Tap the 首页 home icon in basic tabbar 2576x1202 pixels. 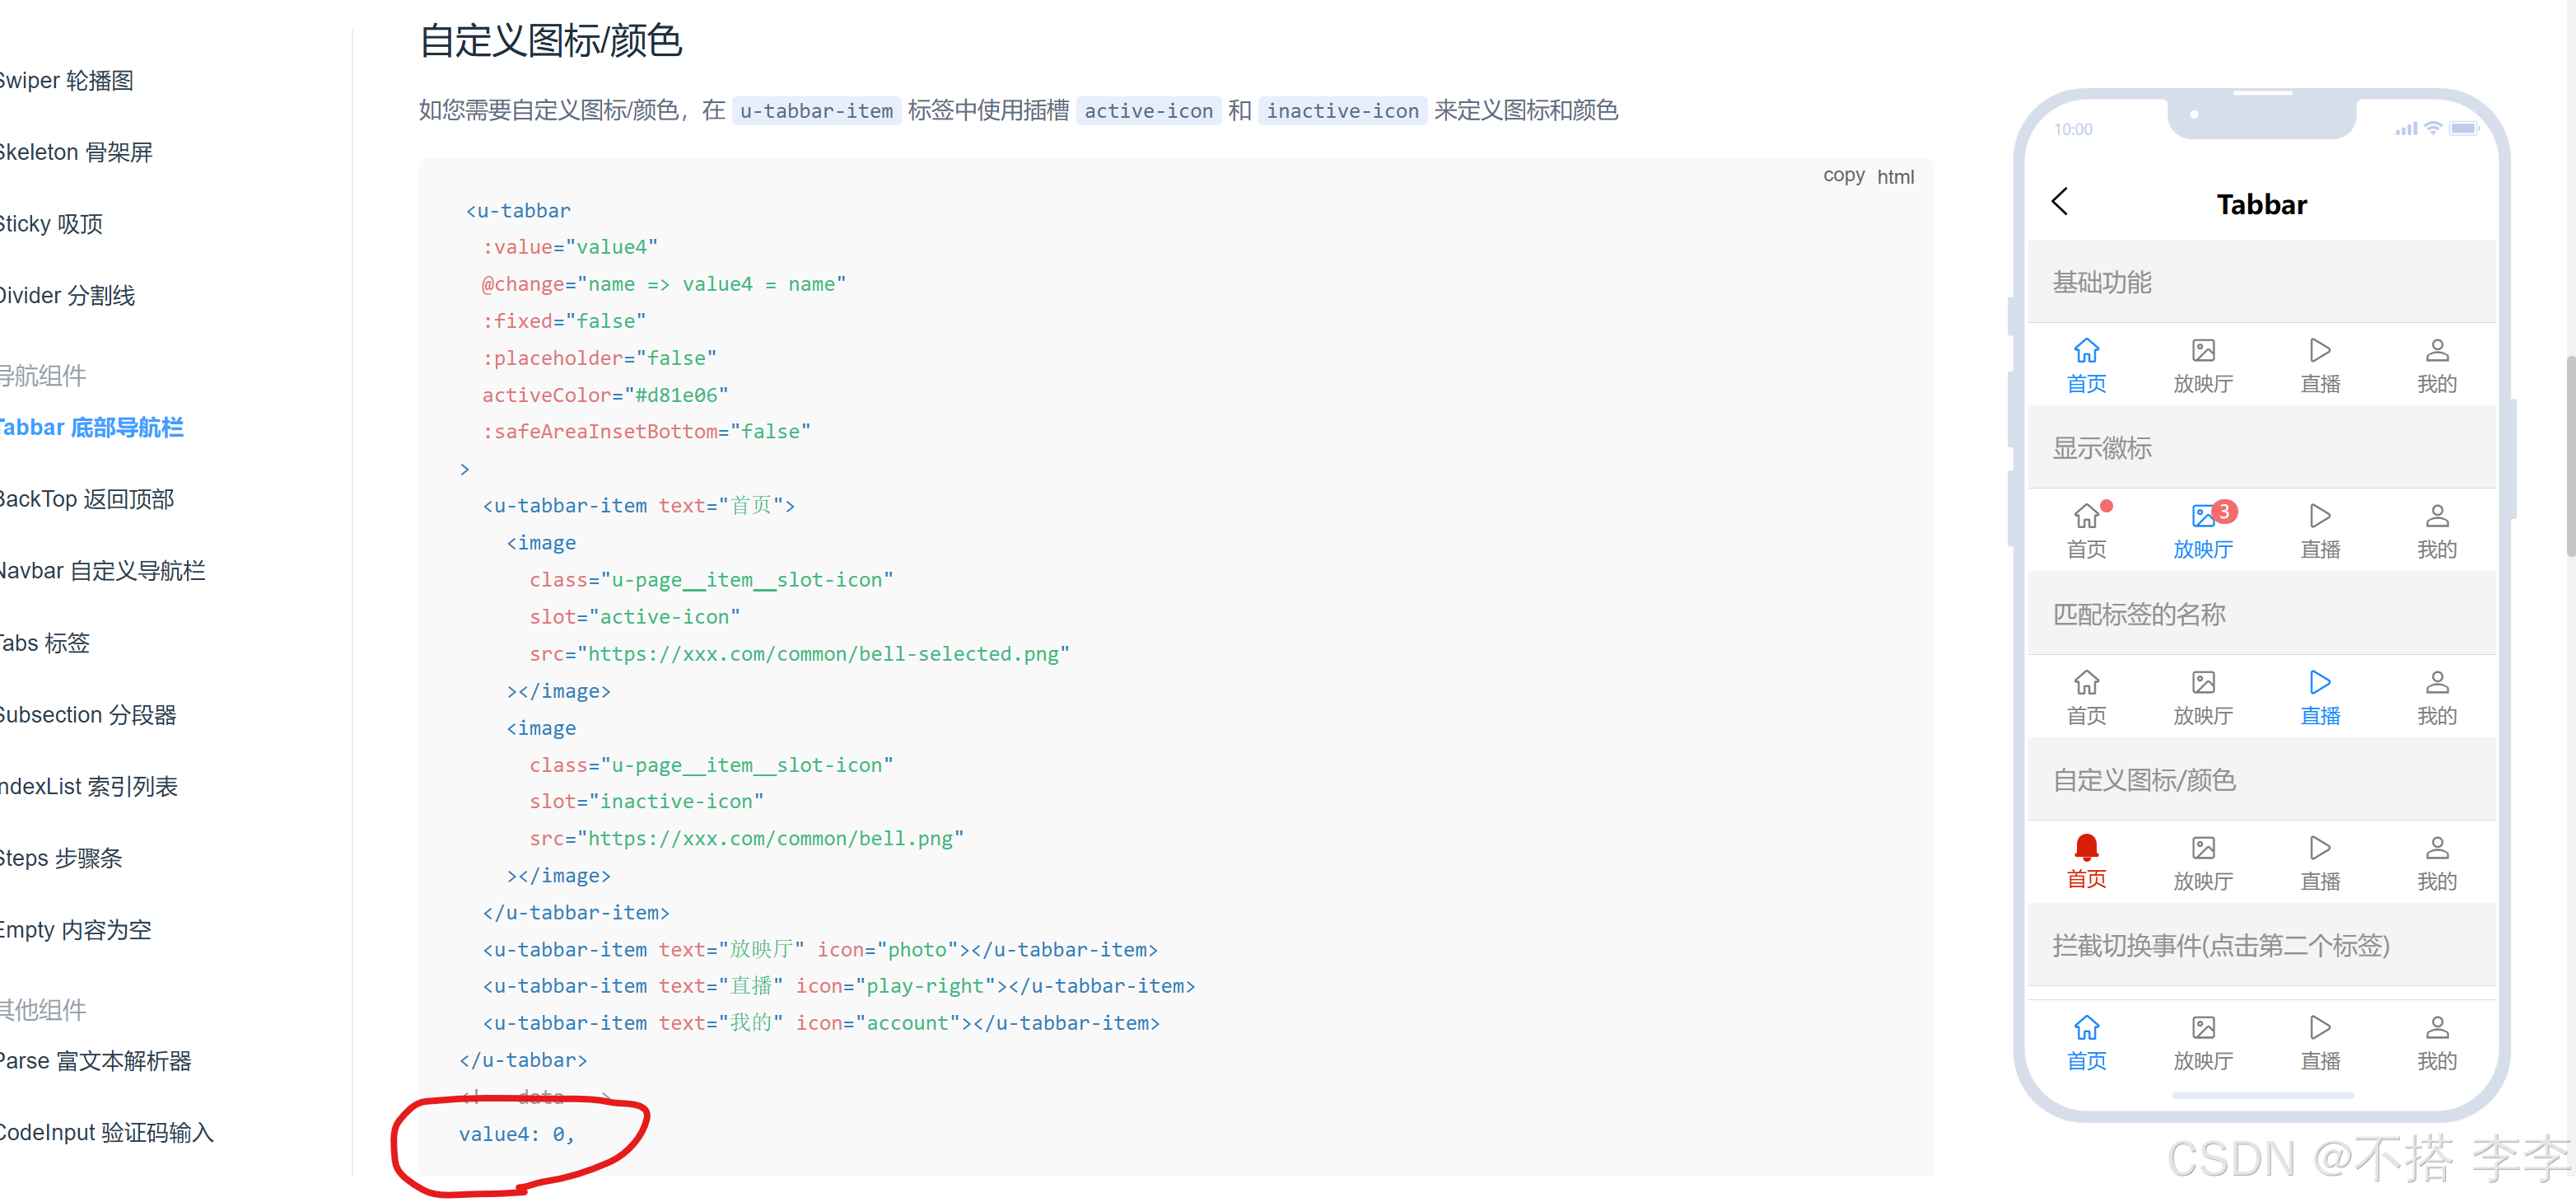pos(2086,352)
